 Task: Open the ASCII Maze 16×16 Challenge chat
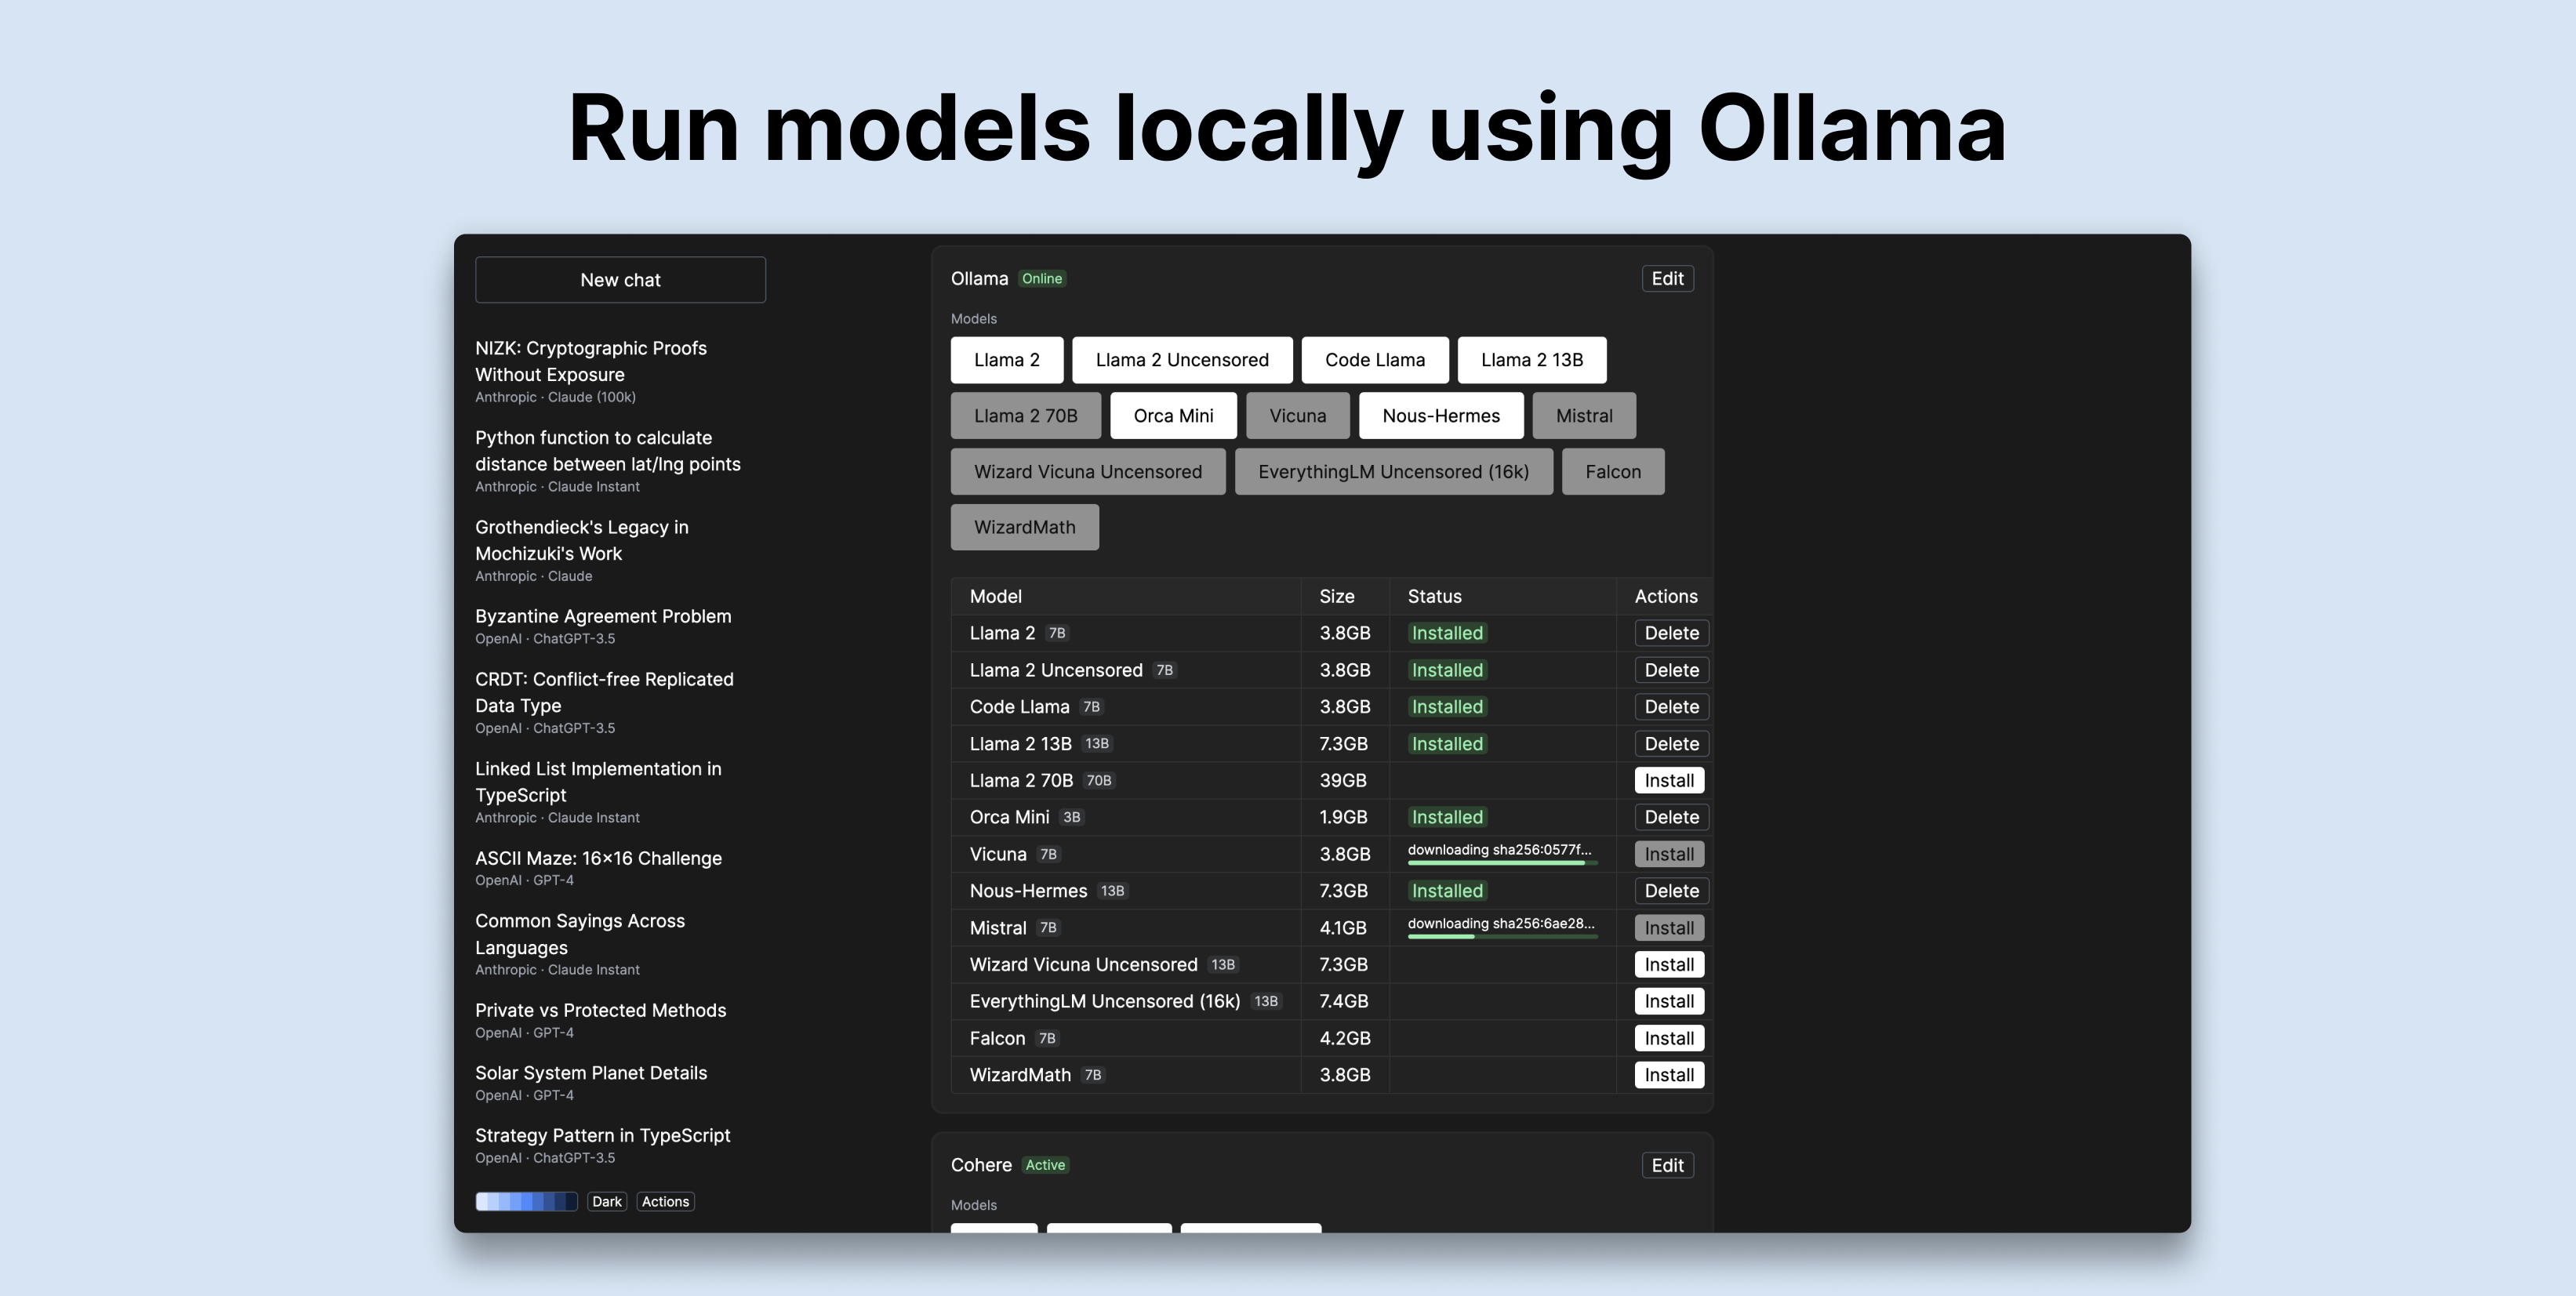pos(598,859)
